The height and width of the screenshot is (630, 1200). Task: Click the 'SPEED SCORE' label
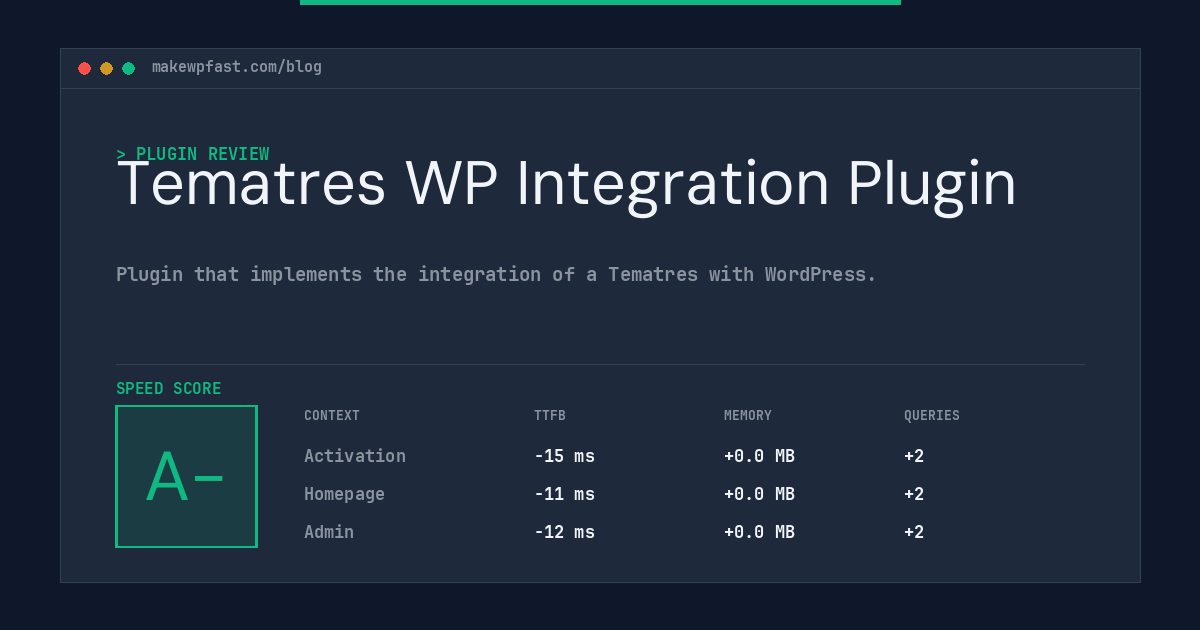click(x=169, y=389)
